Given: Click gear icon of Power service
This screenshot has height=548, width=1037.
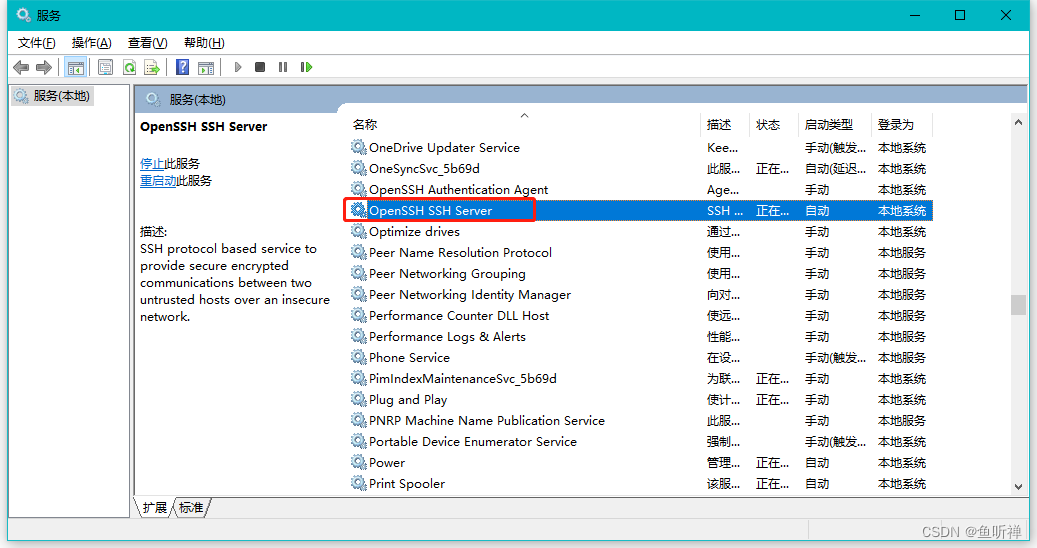Looking at the screenshot, I should click(358, 462).
